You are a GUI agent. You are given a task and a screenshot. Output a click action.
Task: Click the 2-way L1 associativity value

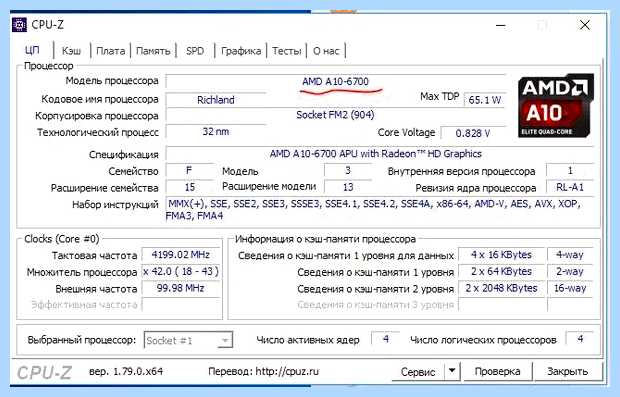[570, 271]
